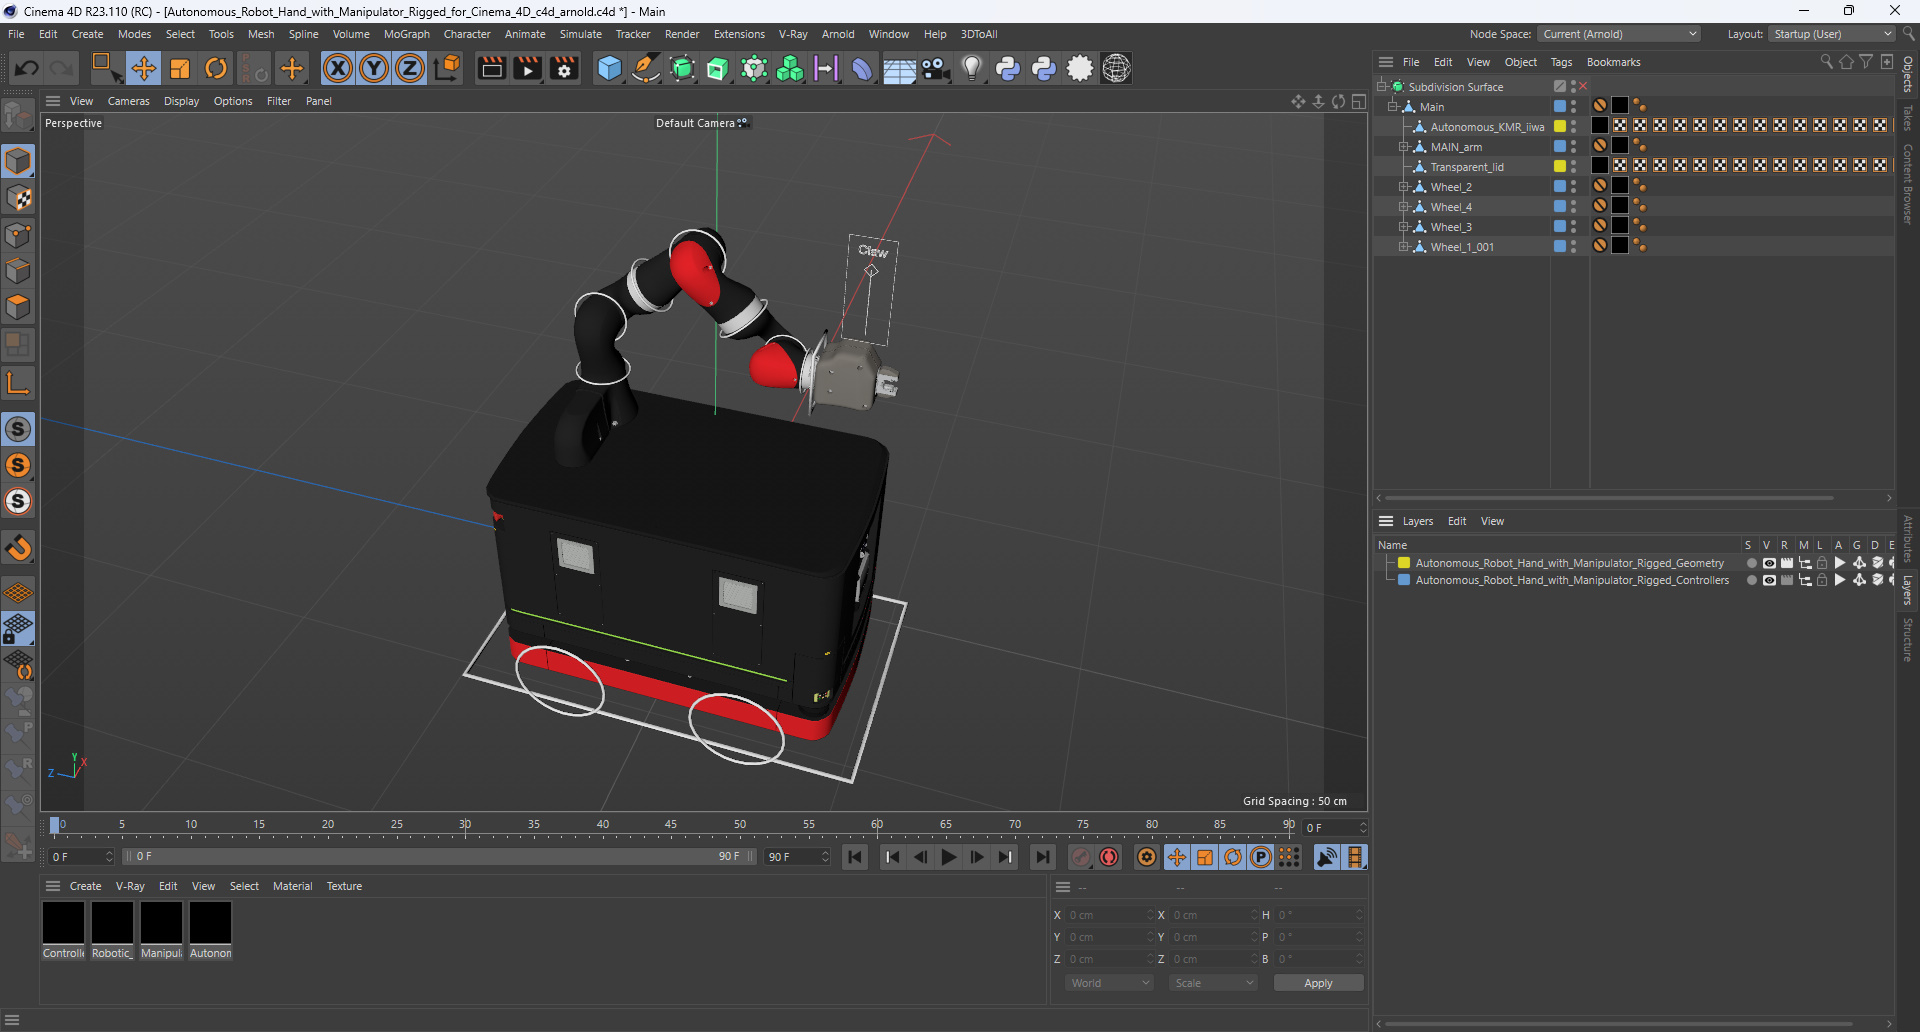The width and height of the screenshot is (1920, 1032).
Task: Click the Camera object icon
Action: coord(935,68)
